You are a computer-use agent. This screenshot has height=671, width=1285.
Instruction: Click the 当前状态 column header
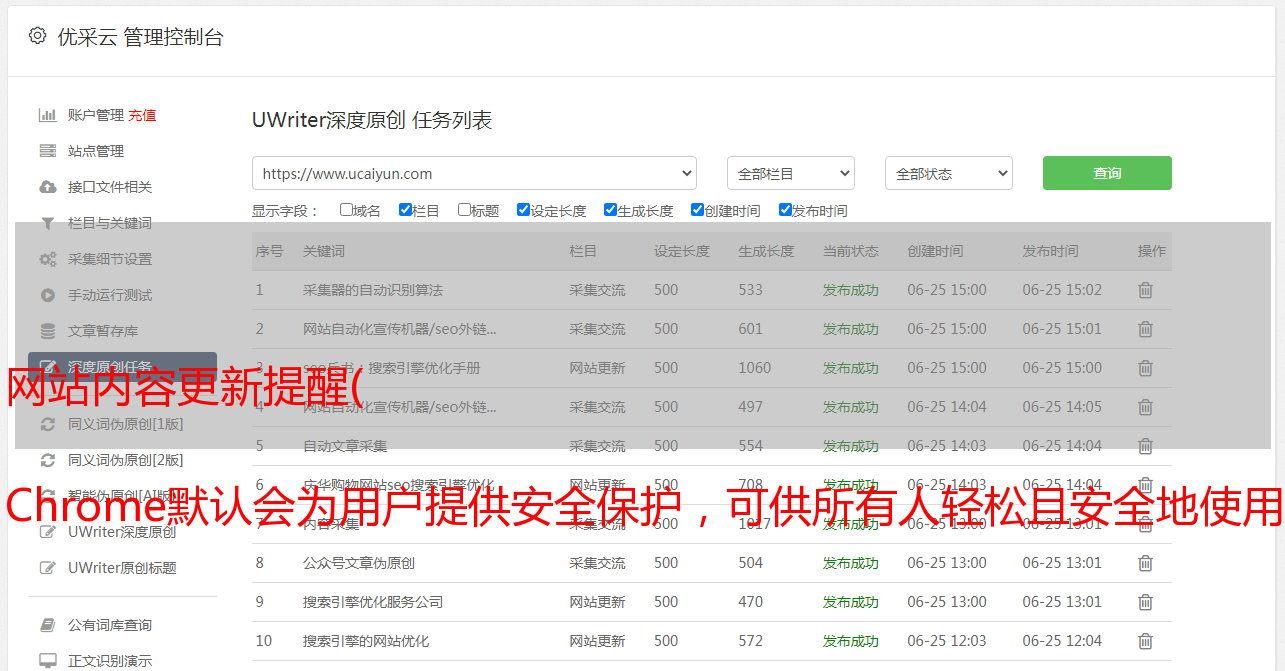(851, 251)
